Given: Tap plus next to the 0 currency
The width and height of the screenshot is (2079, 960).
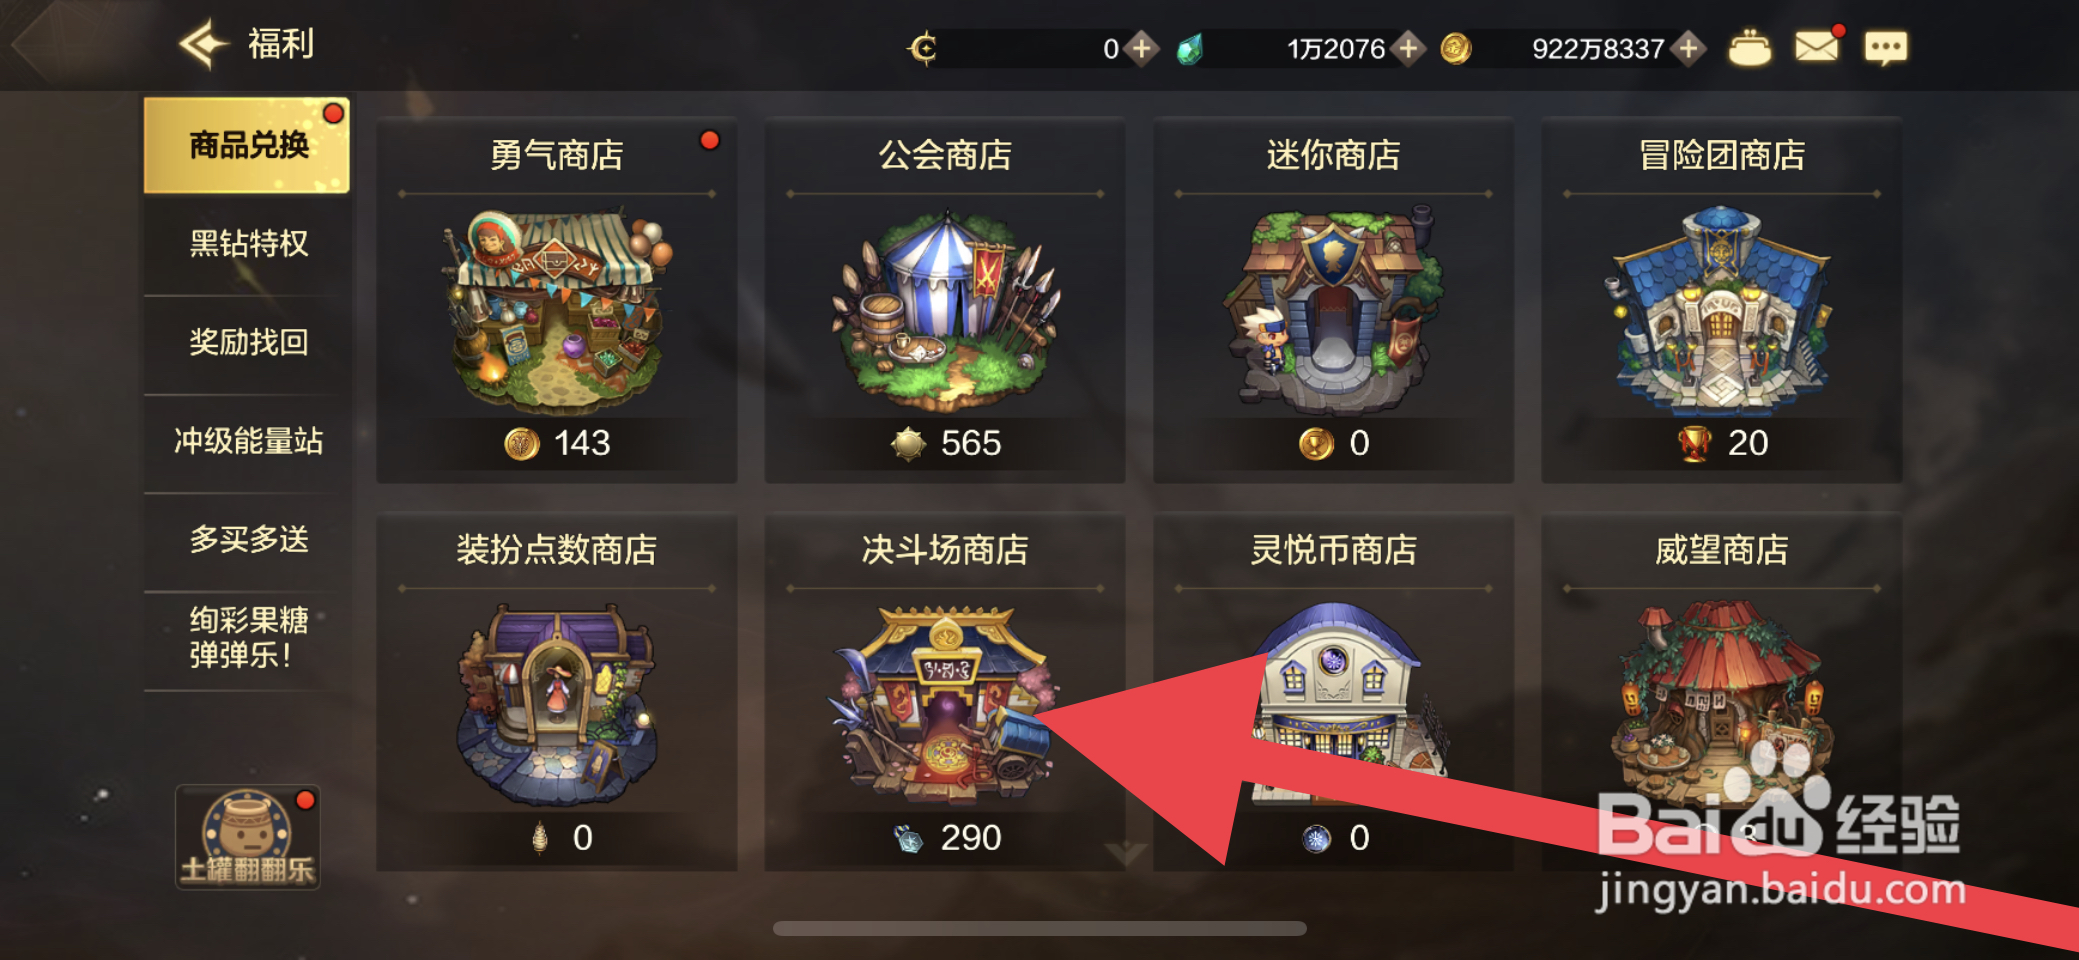Looking at the screenshot, I should pos(1141,48).
